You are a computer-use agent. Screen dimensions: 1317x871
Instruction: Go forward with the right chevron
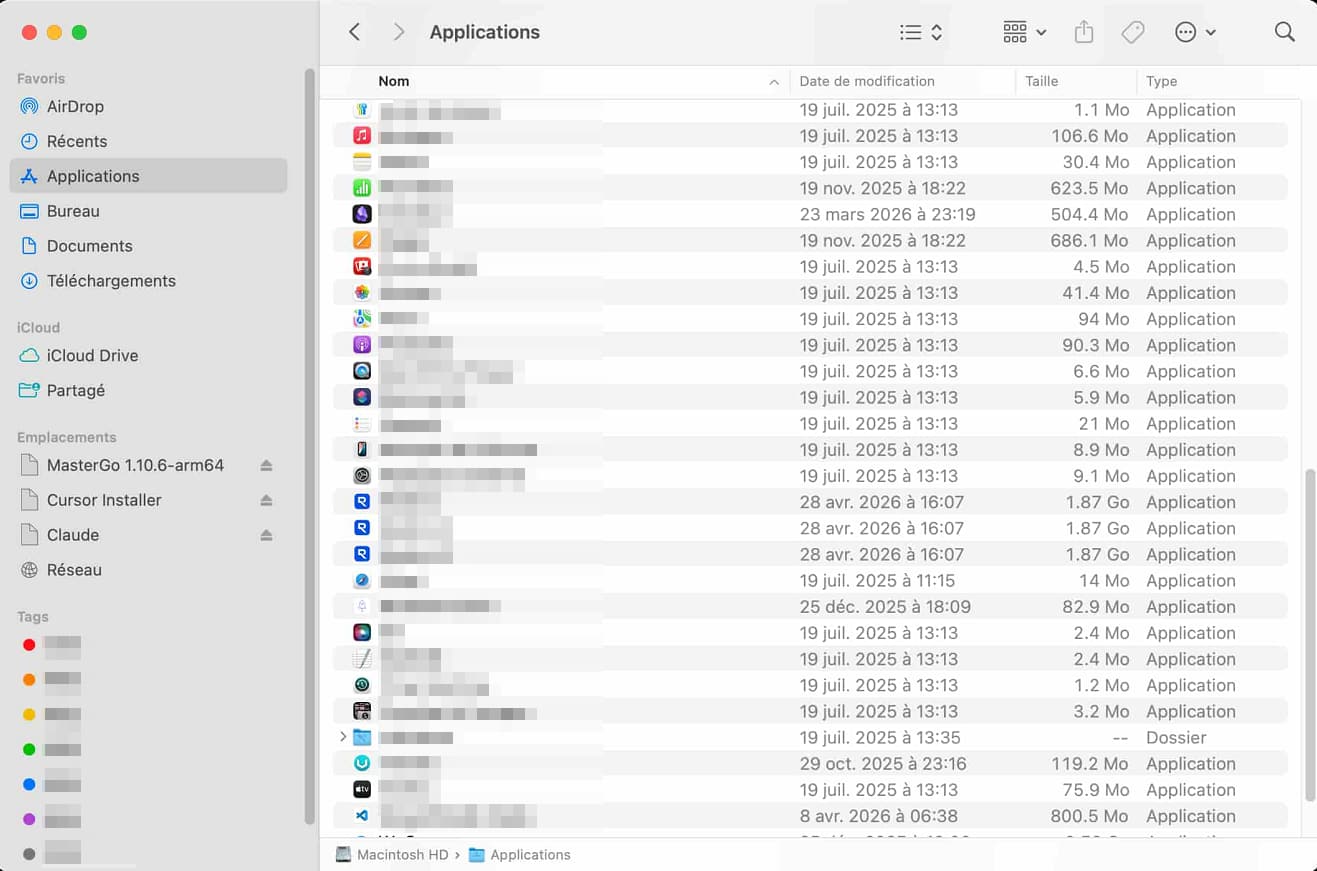[399, 32]
